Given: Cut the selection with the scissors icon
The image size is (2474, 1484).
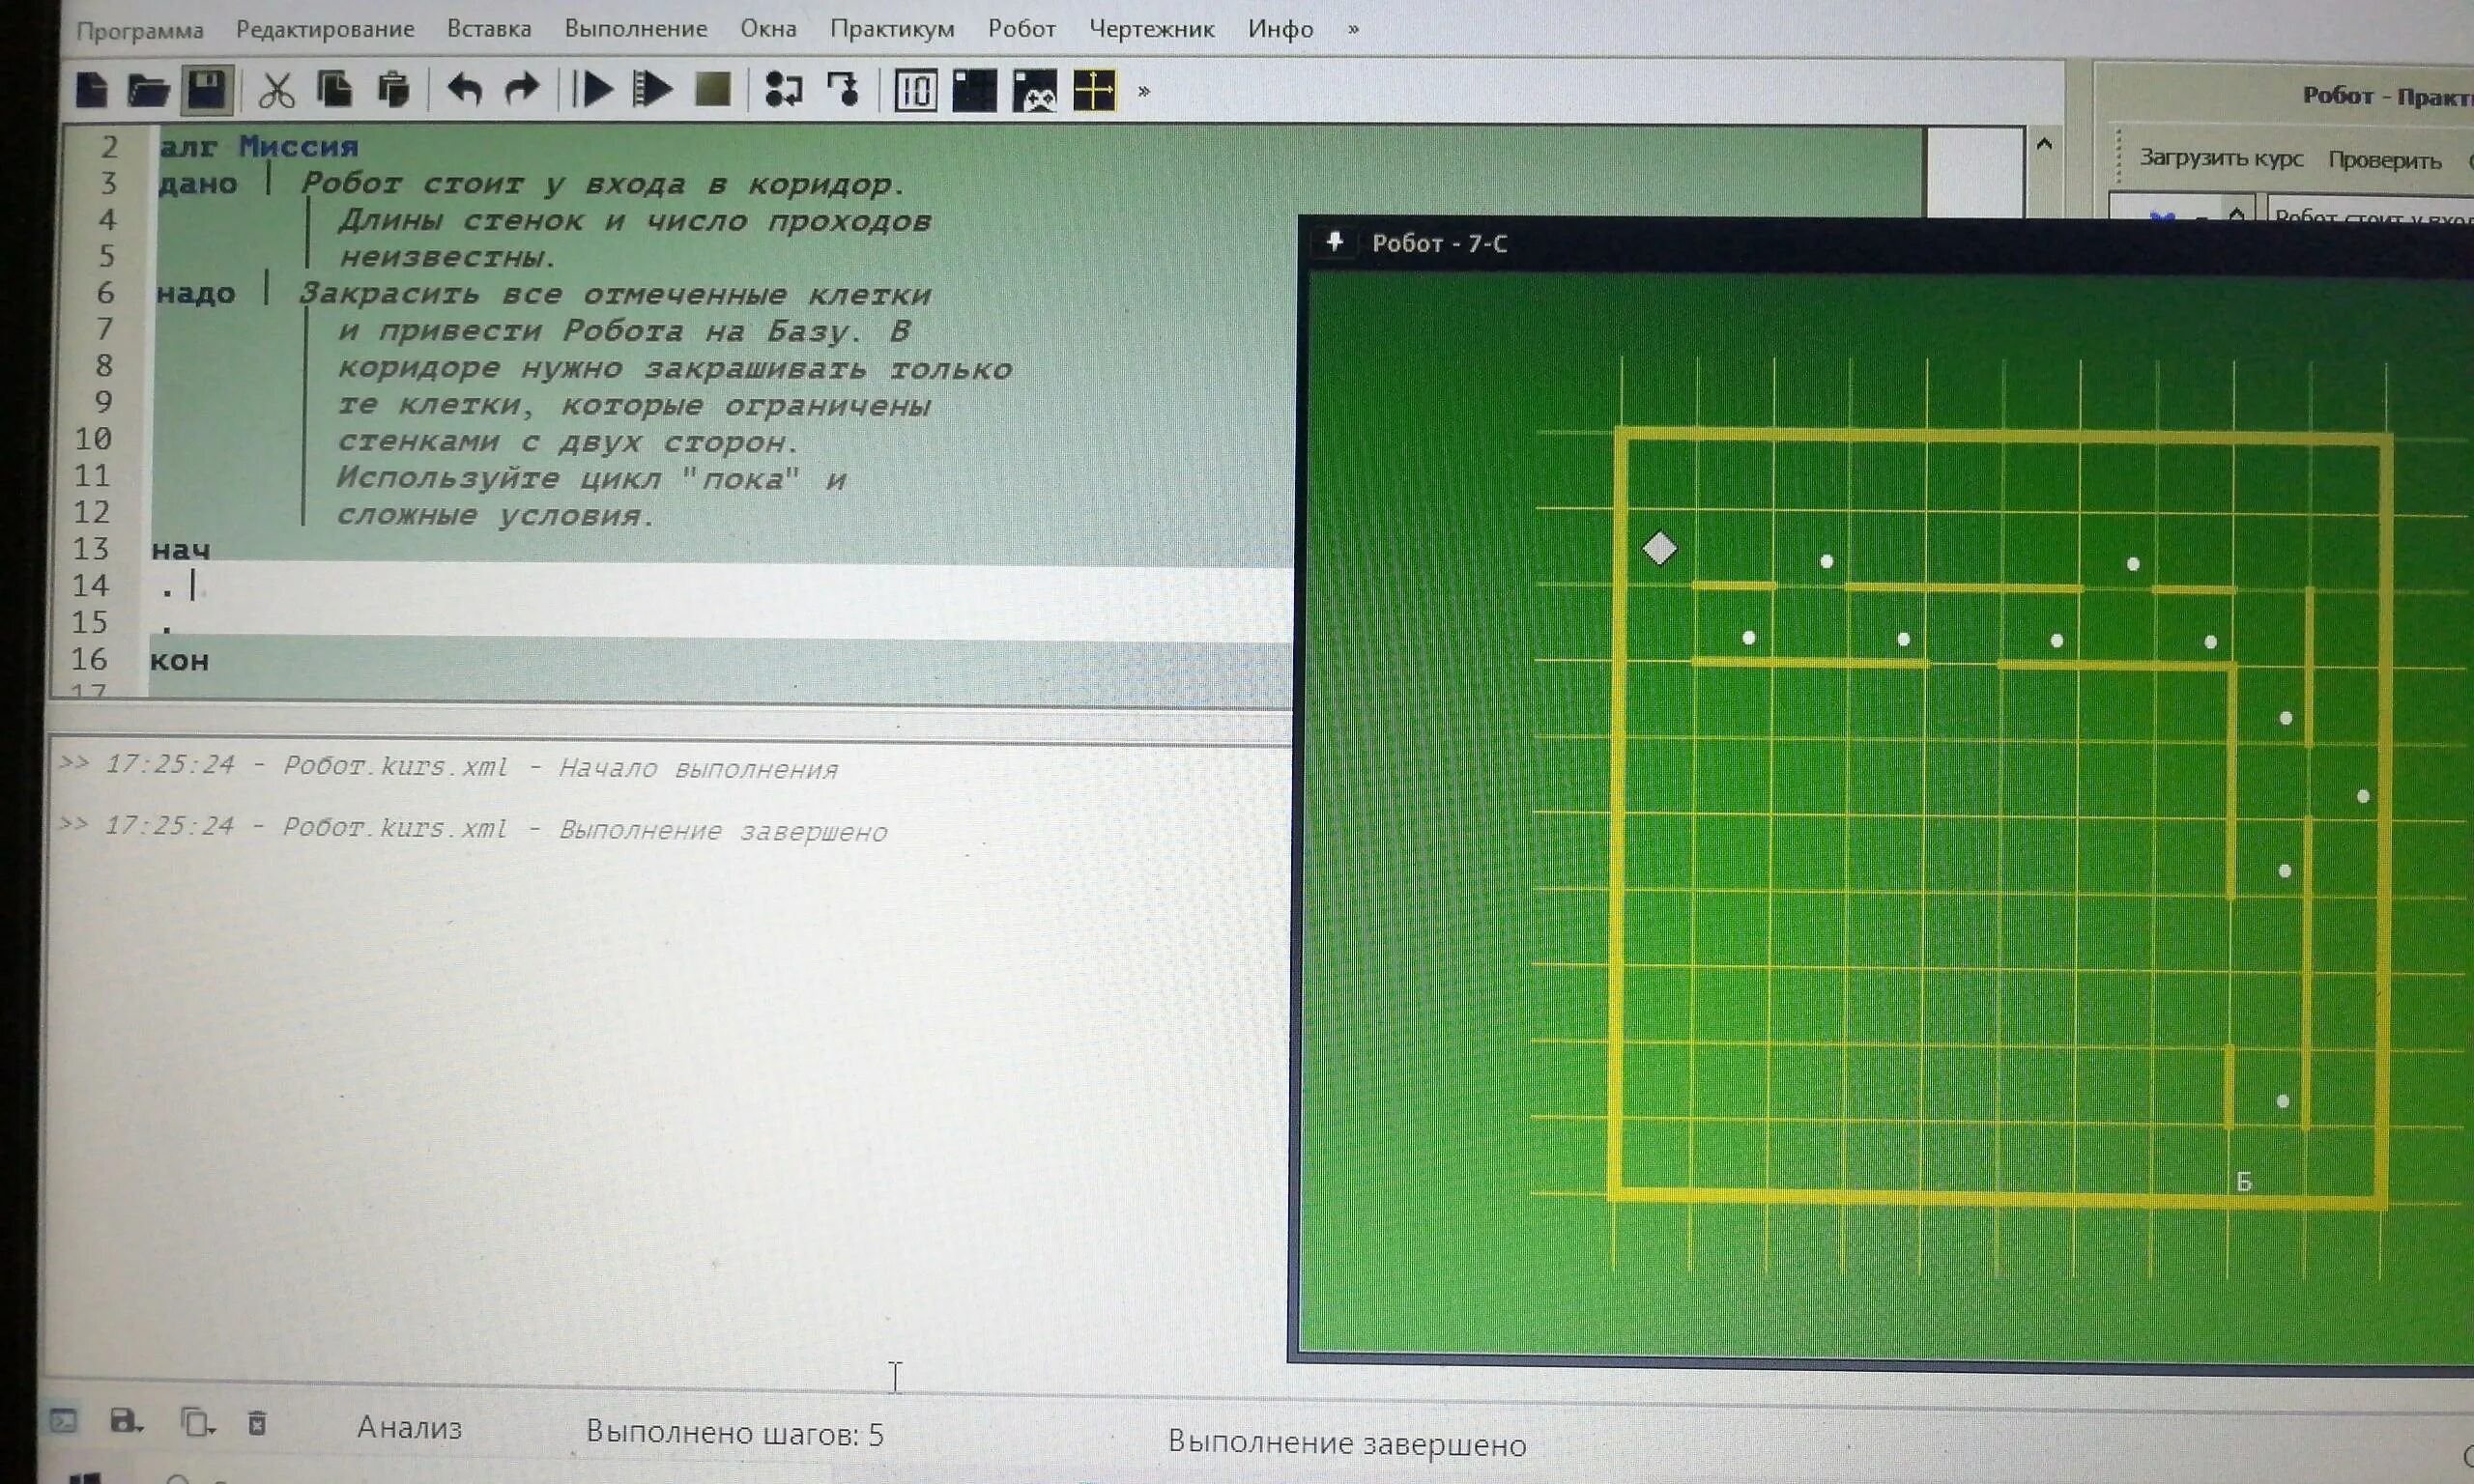Looking at the screenshot, I should pos(276,91).
